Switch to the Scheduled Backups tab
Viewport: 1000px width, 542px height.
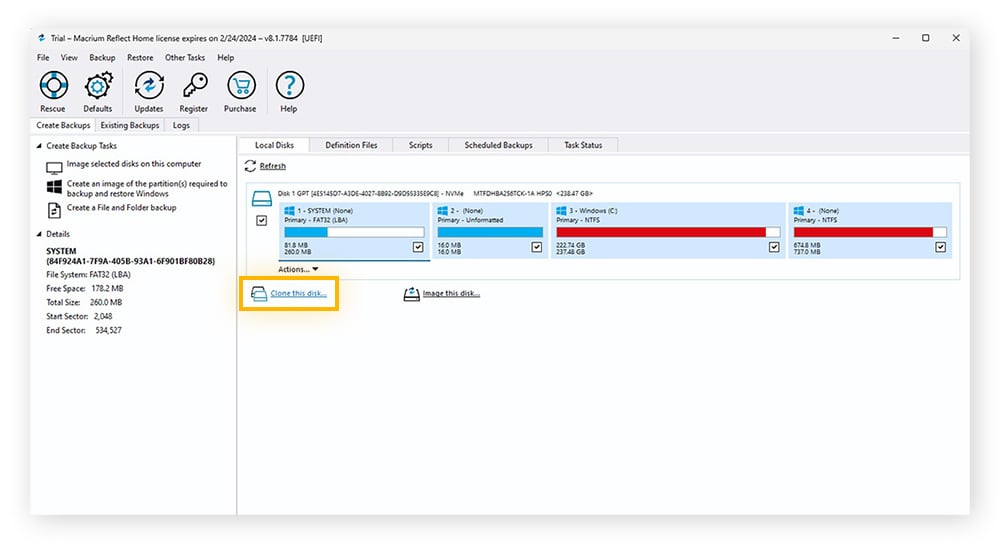(498, 145)
